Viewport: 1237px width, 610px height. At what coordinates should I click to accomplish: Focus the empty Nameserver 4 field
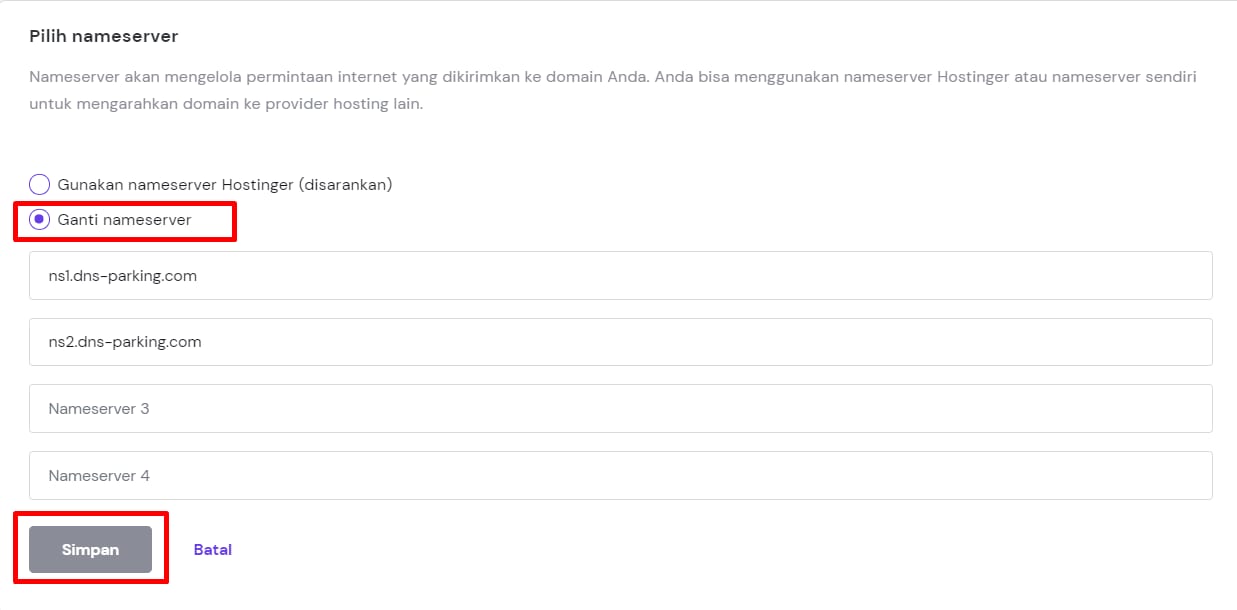pos(620,476)
